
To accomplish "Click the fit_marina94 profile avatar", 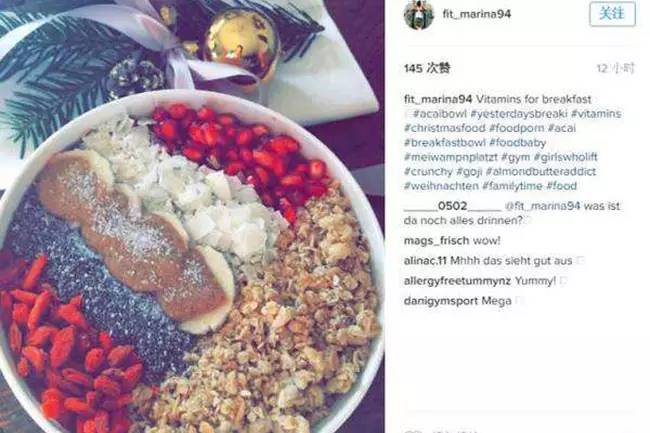I will 419,14.
